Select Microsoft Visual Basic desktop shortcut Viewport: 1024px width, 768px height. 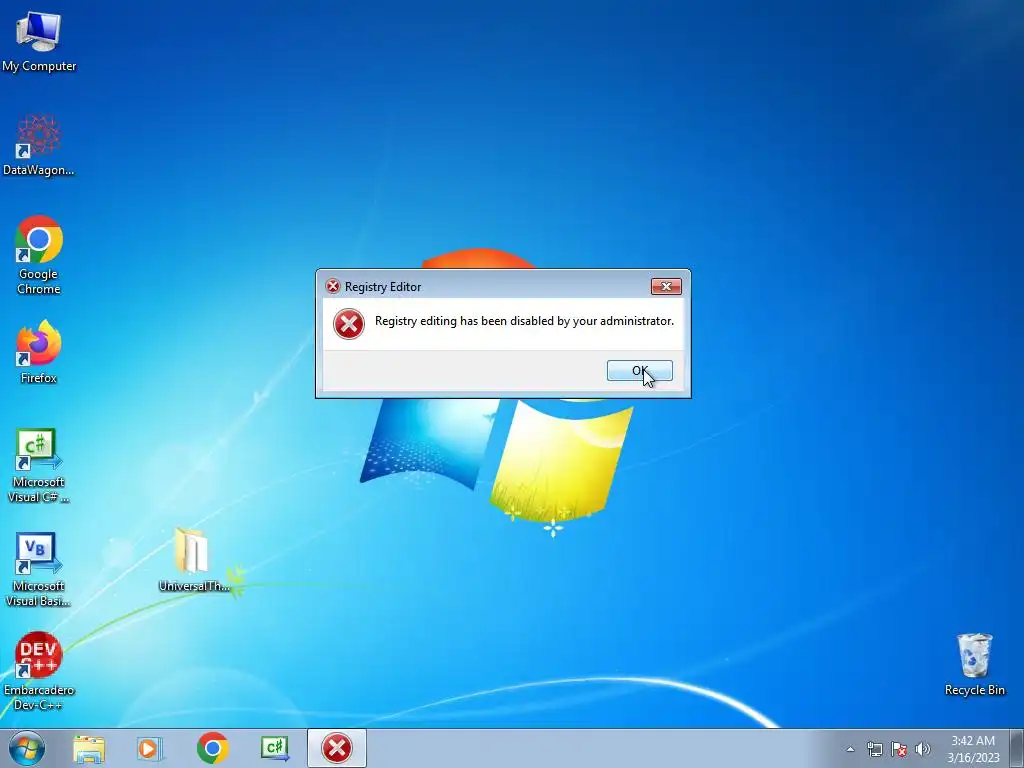[39, 569]
